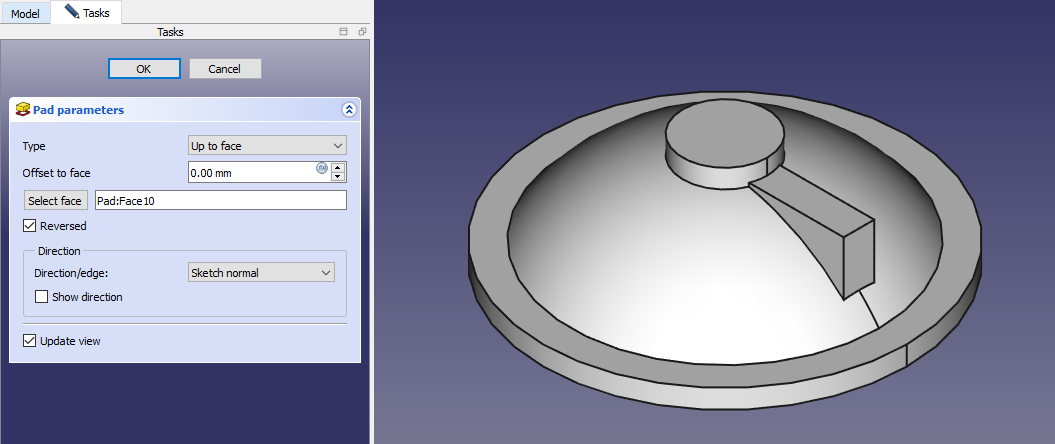
Task: Cancel the pad operation
Action: coord(224,69)
